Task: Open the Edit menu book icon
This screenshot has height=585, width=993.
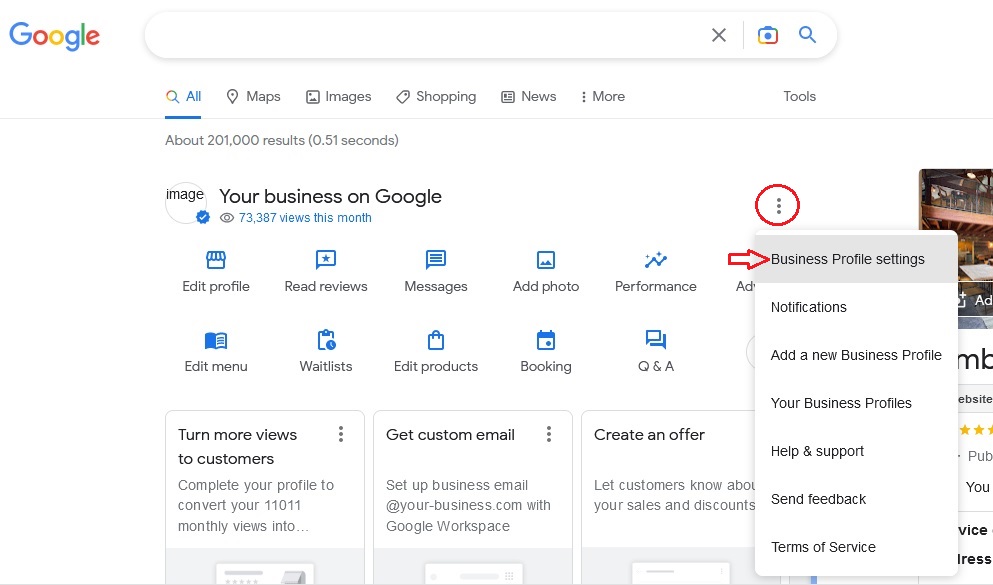Action: click(x=215, y=341)
